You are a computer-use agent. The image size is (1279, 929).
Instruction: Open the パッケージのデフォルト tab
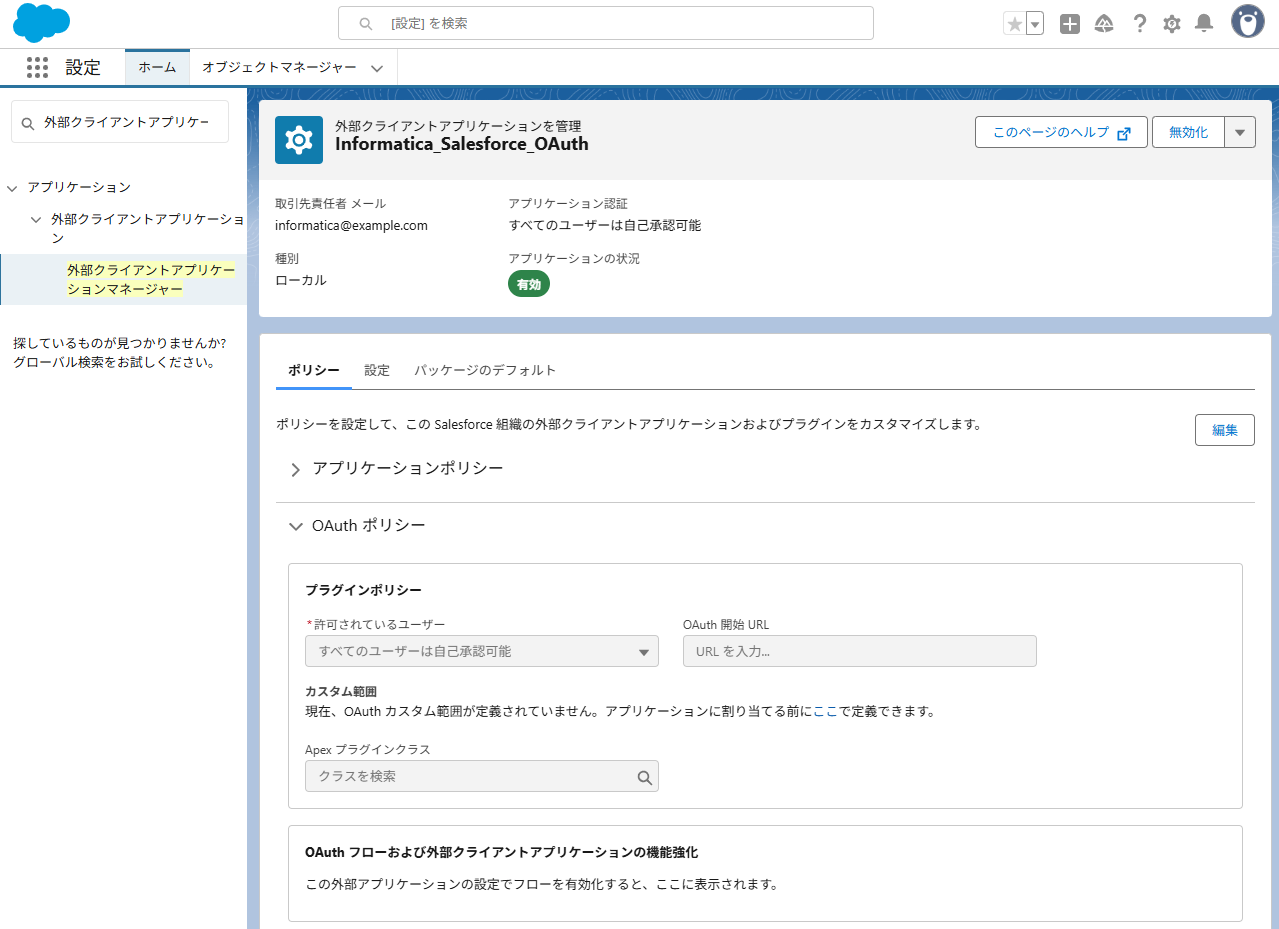click(485, 370)
